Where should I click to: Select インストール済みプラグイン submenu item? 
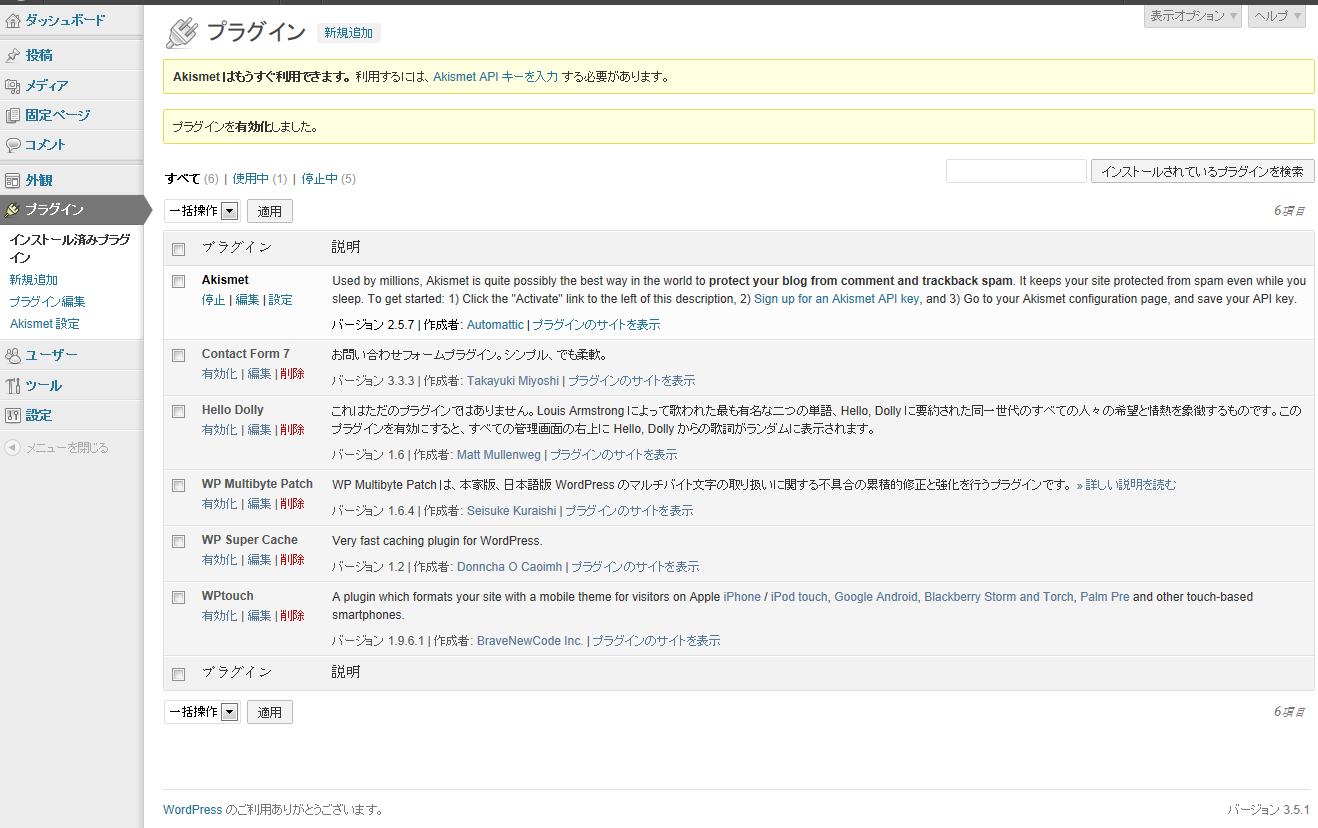(70, 249)
